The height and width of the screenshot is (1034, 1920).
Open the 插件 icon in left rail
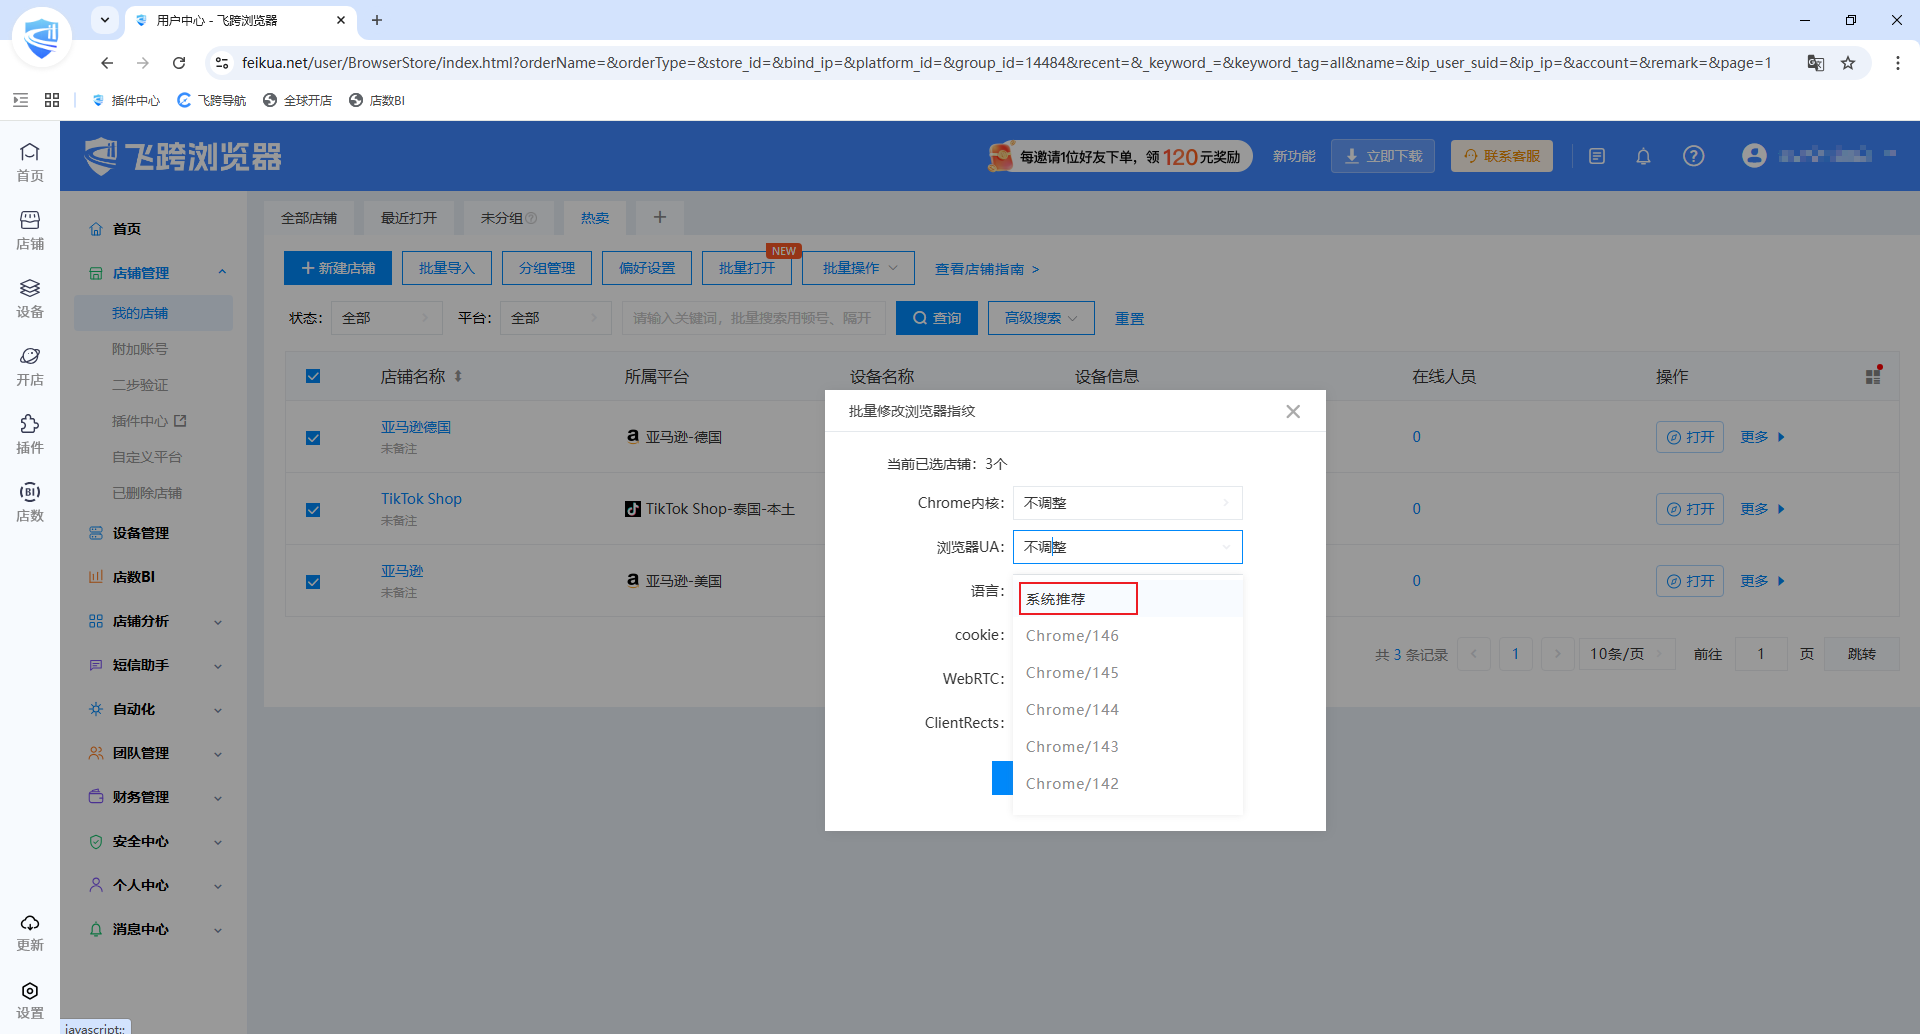point(30,433)
